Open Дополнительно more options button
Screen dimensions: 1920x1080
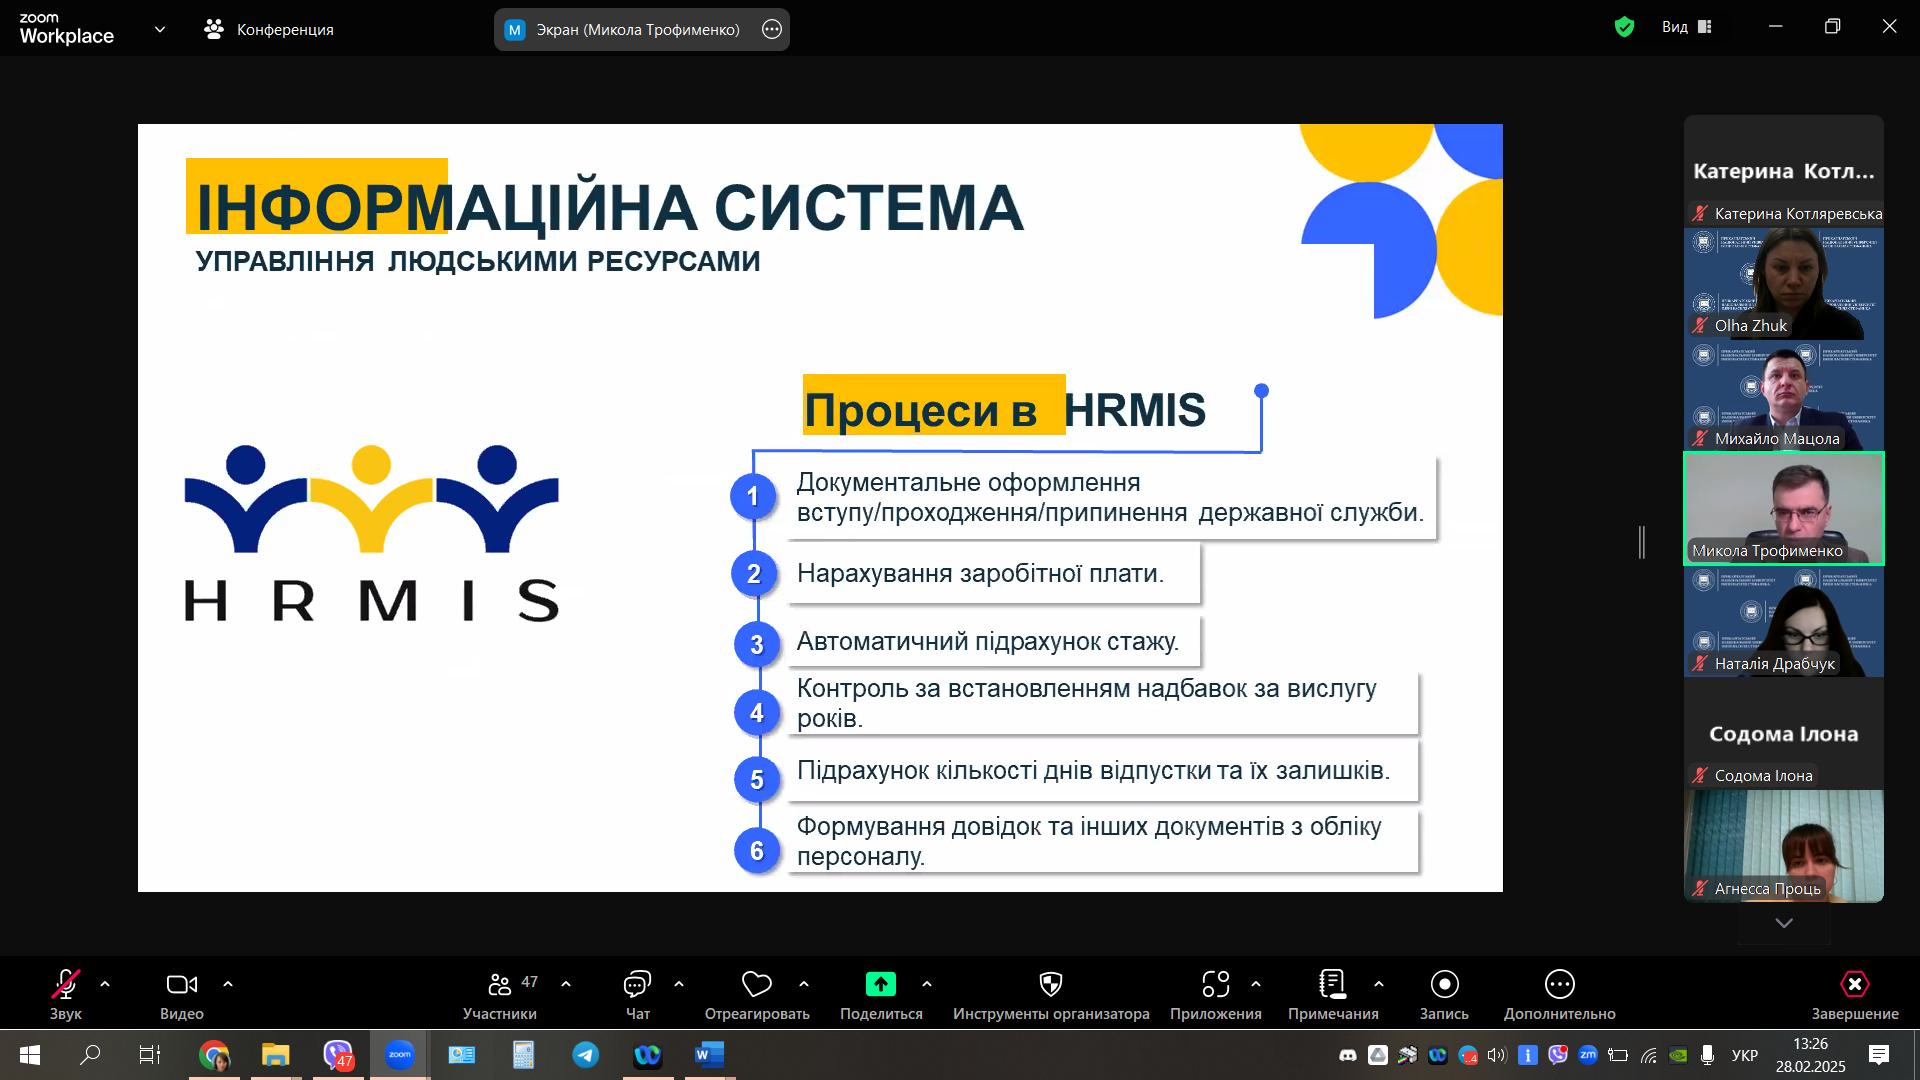point(1559,985)
